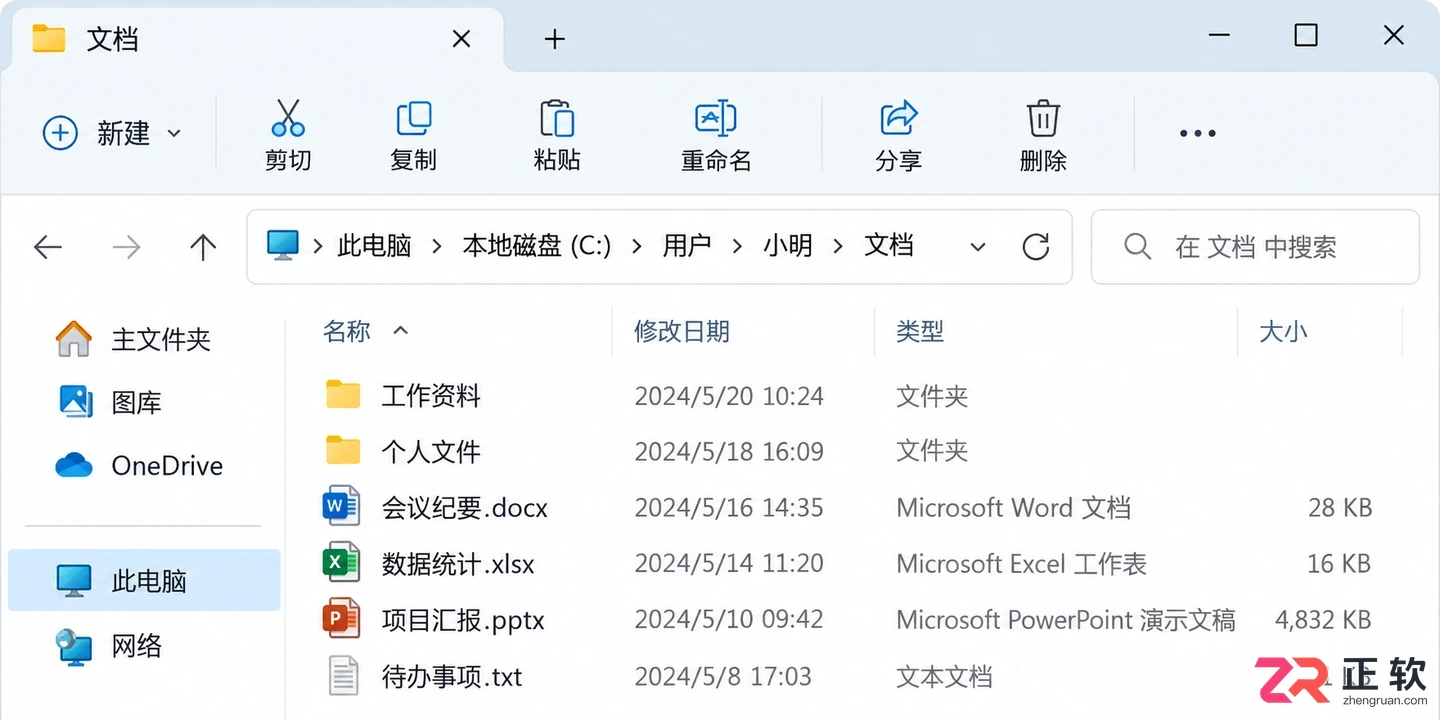Image resolution: width=1440 pixels, height=720 pixels.
Task: Sort by the 大小 column header
Action: coord(1283,331)
